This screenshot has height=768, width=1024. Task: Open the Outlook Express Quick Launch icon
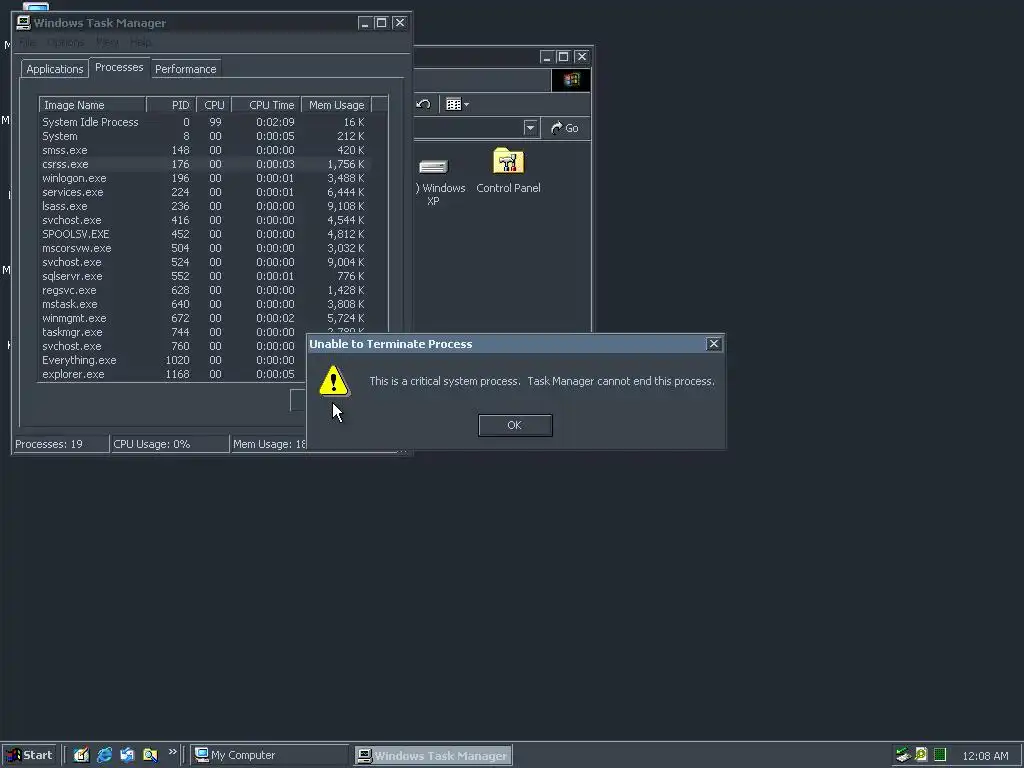(127, 756)
